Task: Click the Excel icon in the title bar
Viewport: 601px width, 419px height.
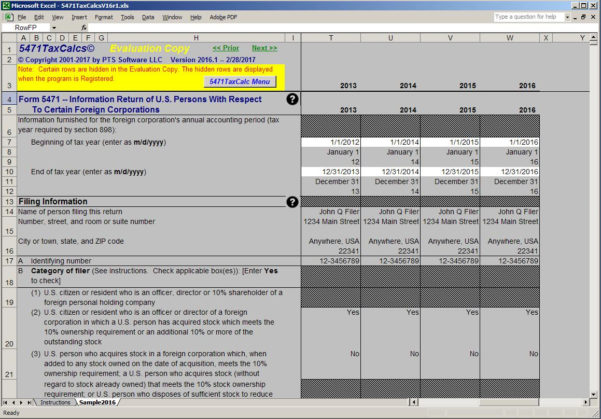Action: (x=7, y=5)
